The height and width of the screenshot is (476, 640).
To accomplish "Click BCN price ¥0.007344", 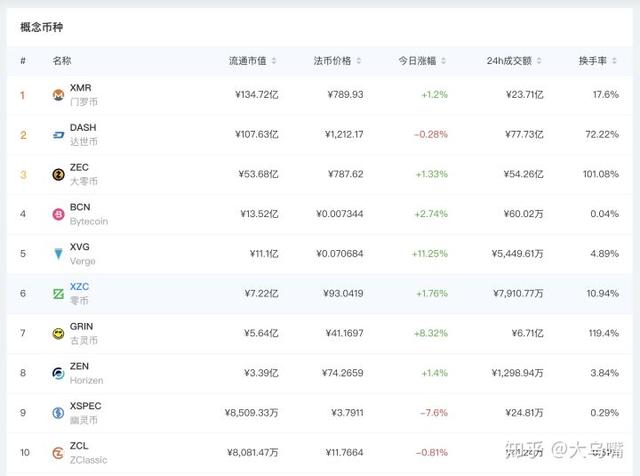I will pos(340,214).
